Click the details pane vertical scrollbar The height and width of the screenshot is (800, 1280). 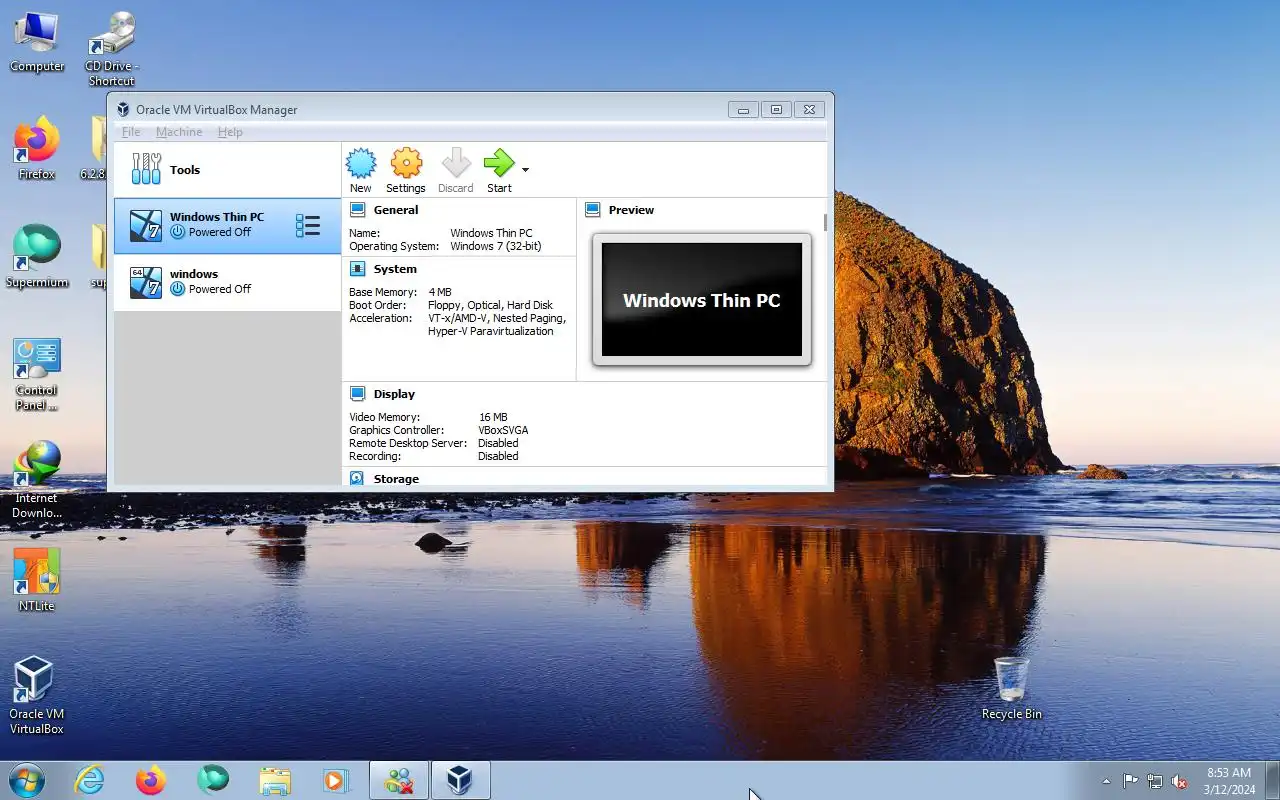point(826,222)
